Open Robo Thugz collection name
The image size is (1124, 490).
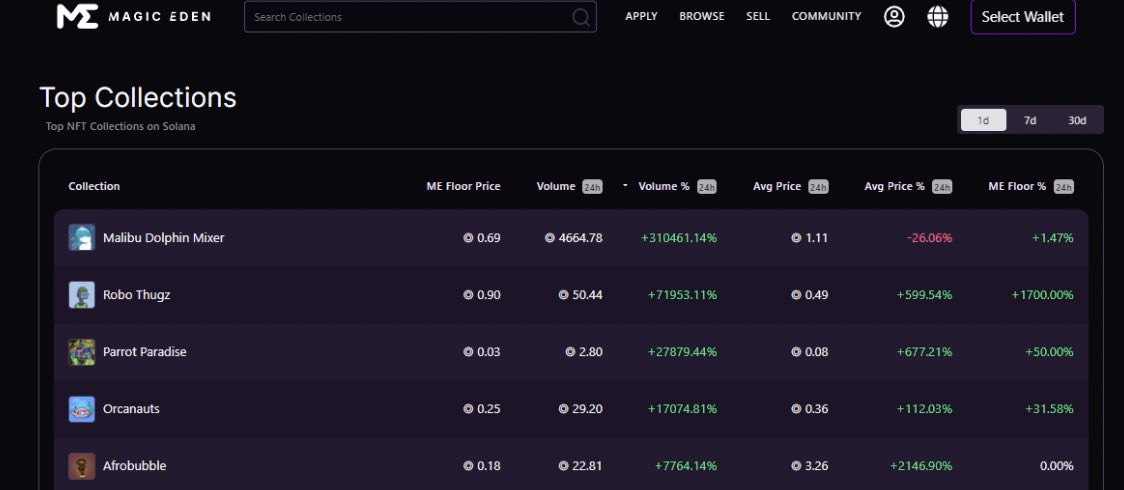pyautogui.click(x=137, y=294)
